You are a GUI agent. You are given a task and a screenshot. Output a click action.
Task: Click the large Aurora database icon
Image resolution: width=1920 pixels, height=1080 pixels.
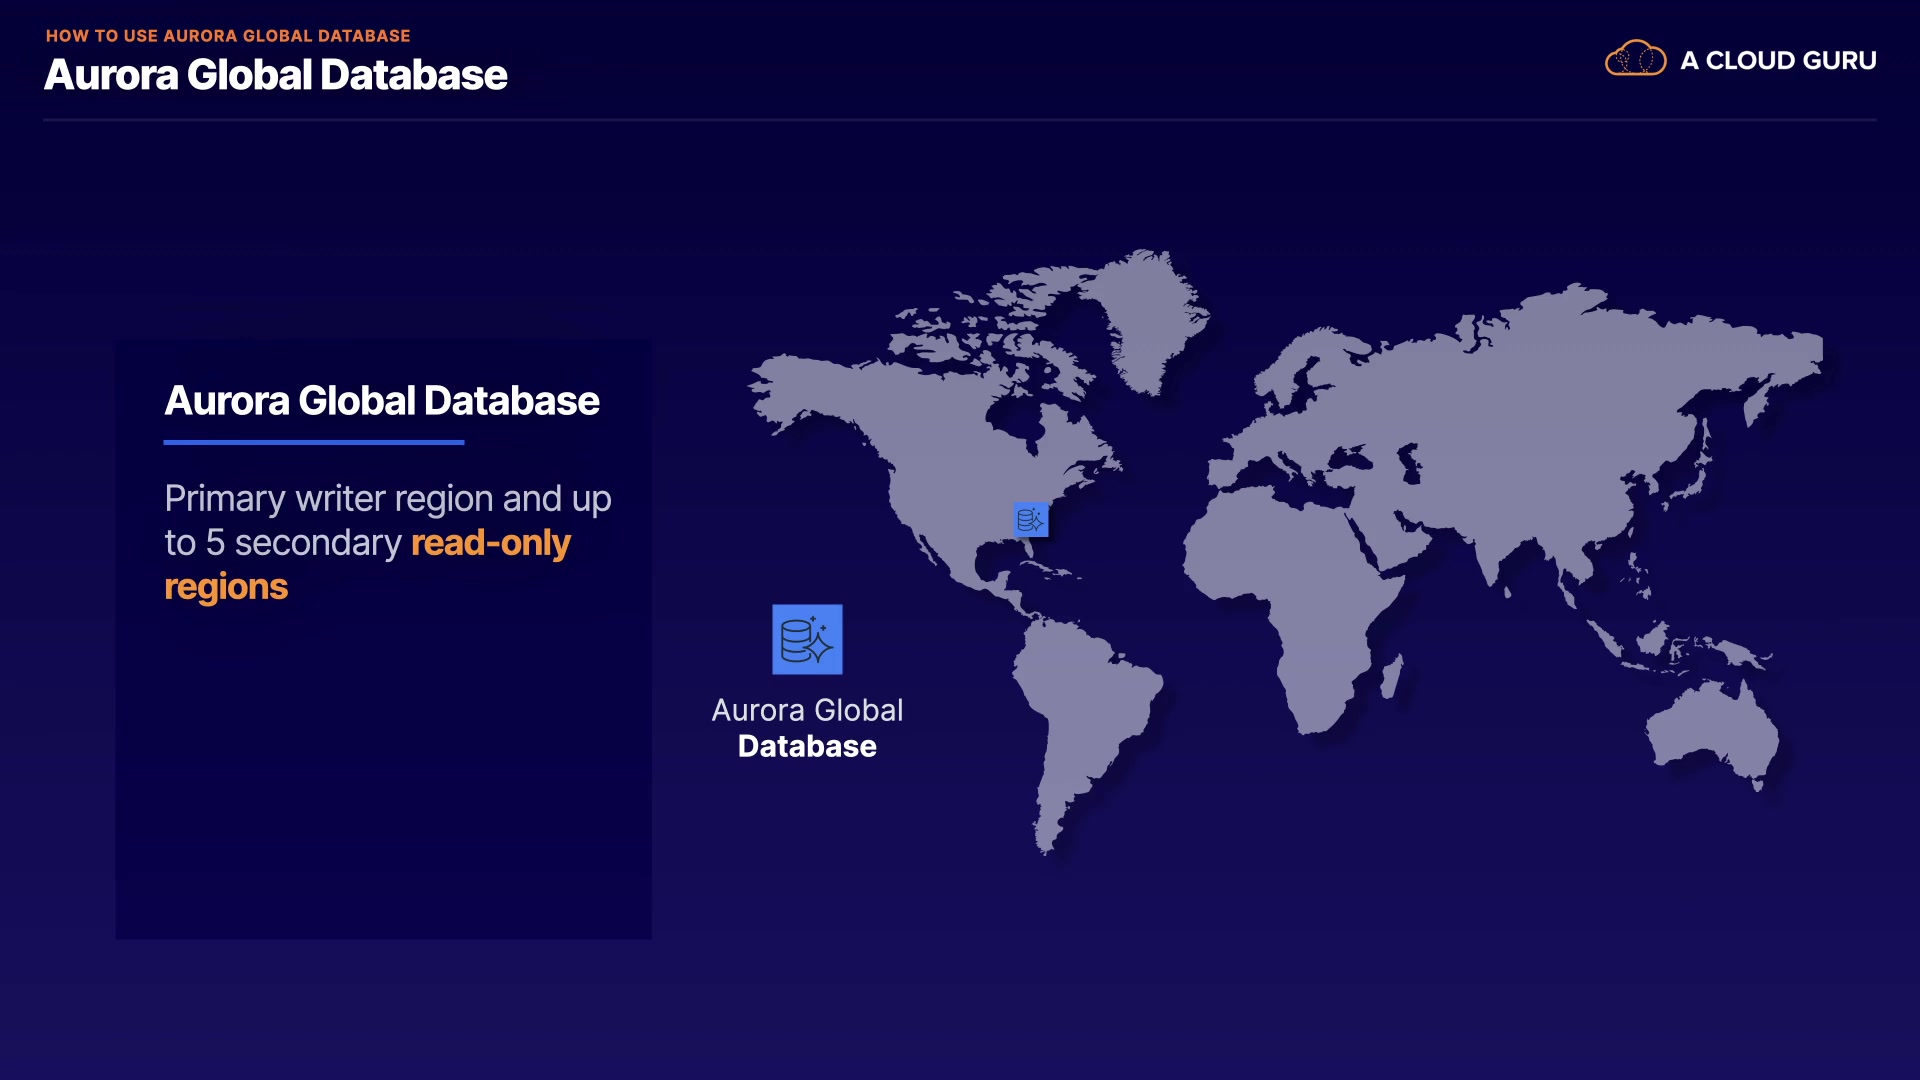(x=807, y=639)
